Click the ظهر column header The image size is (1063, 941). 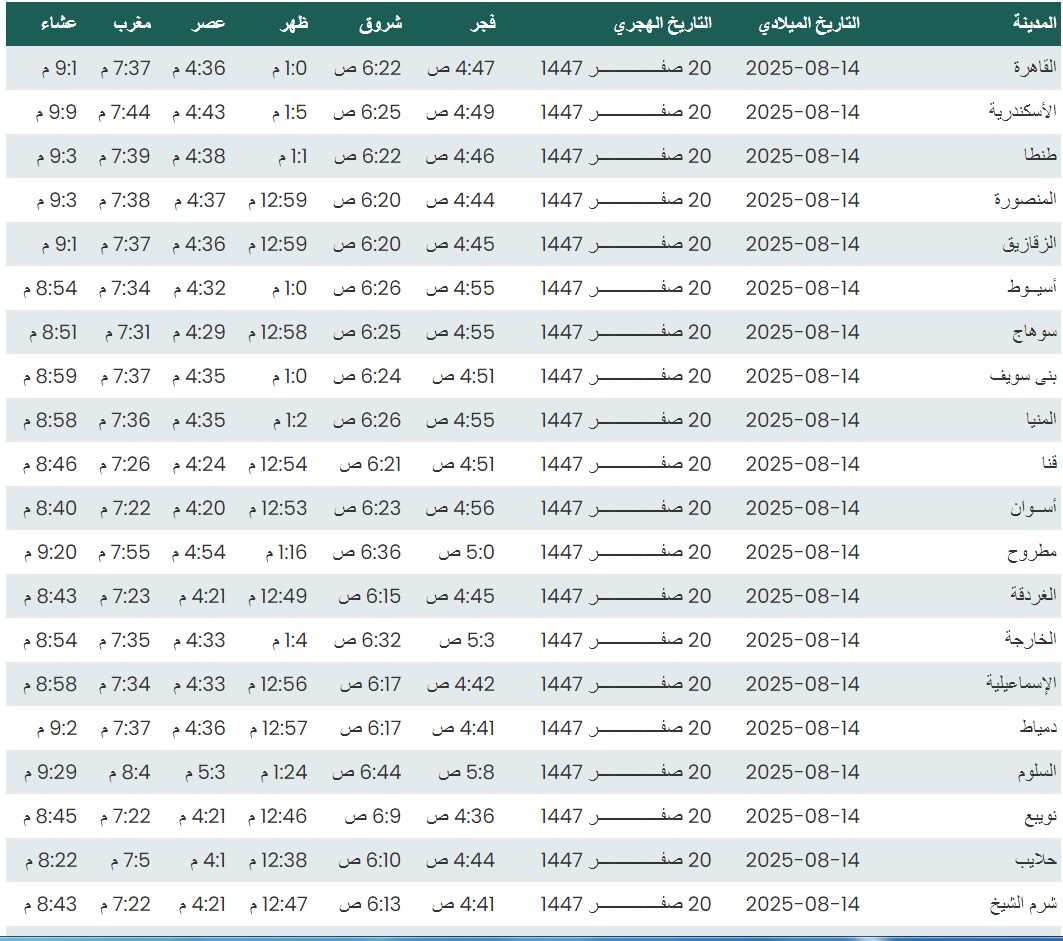pyautogui.click(x=293, y=24)
